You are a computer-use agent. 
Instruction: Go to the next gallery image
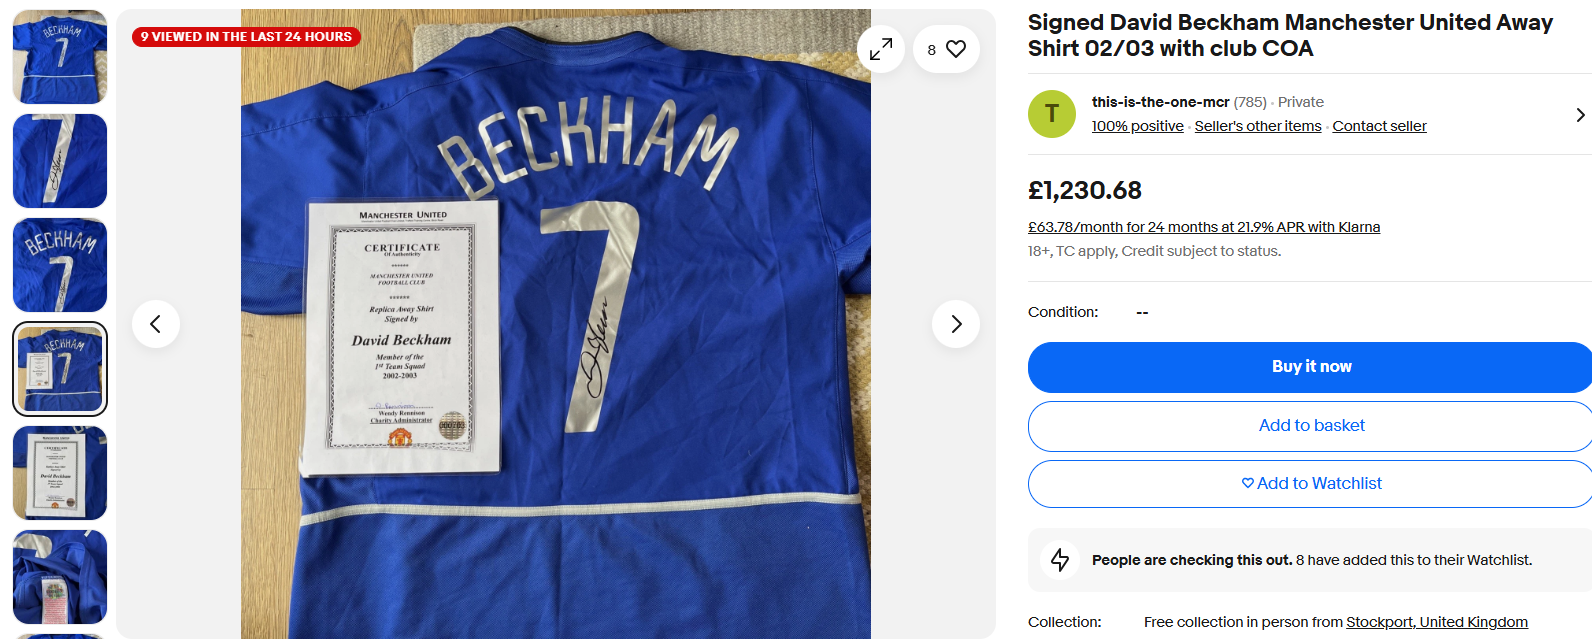956,324
